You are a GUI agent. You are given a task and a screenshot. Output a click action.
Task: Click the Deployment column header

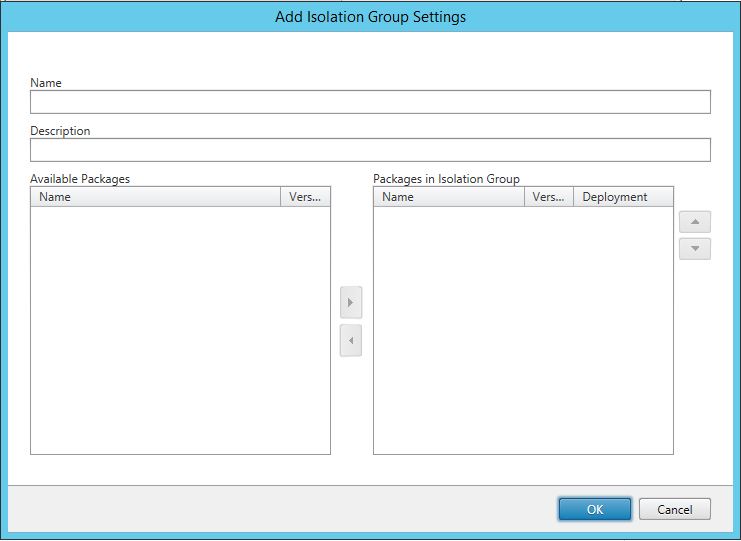[x=623, y=197]
